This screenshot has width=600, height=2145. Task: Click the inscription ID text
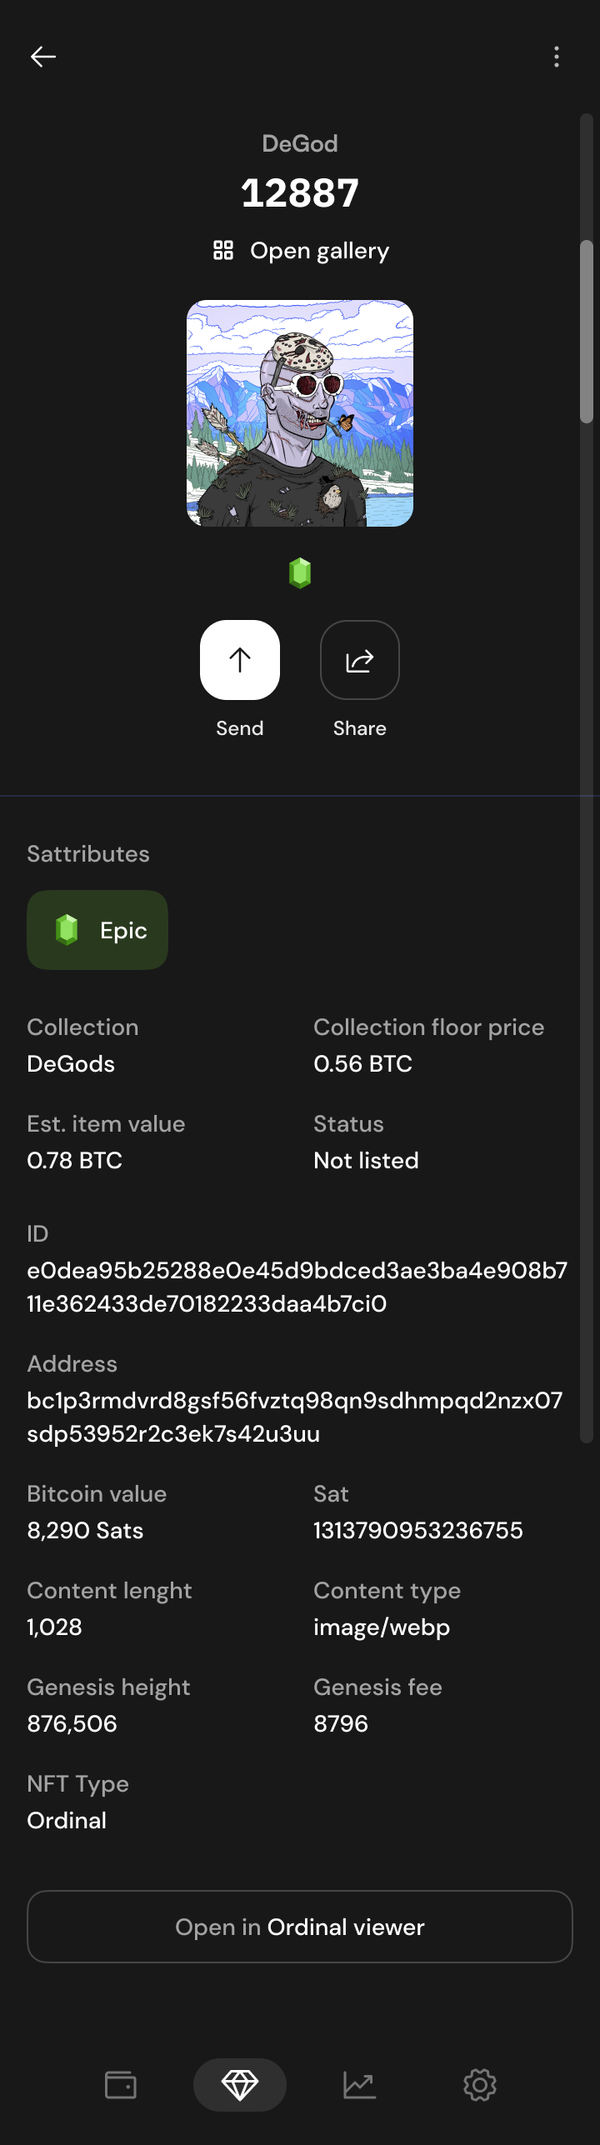coord(297,1287)
